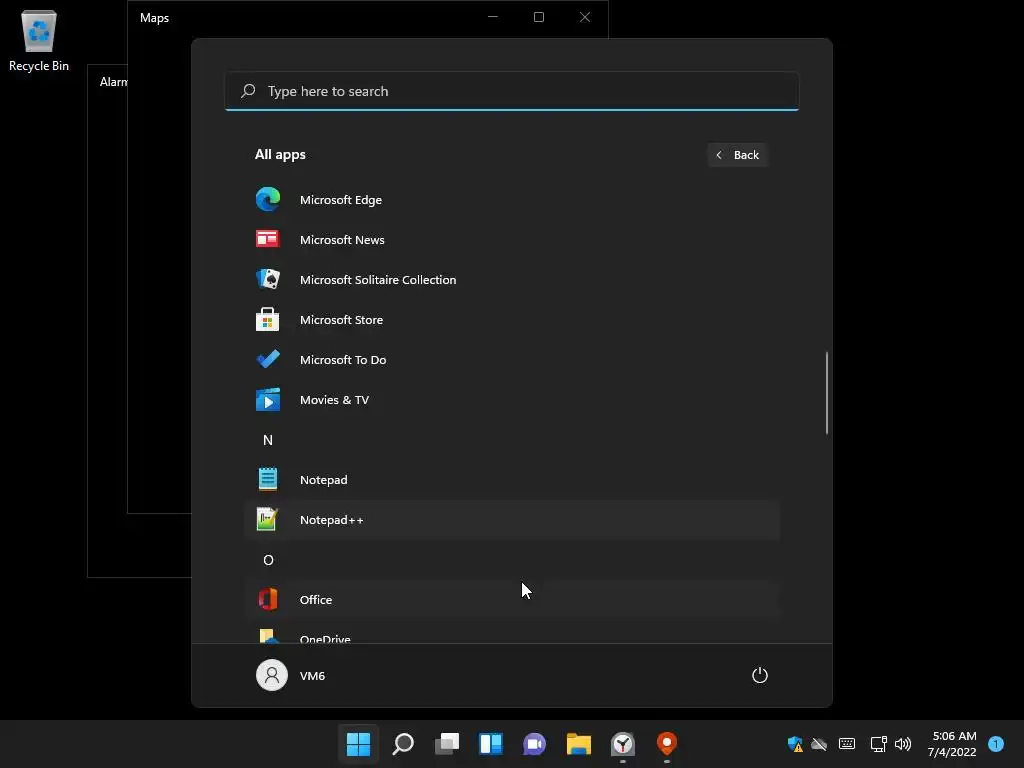Open the Power options button
The height and width of the screenshot is (768, 1024).
pyautogui.click(x=760, y=675)
